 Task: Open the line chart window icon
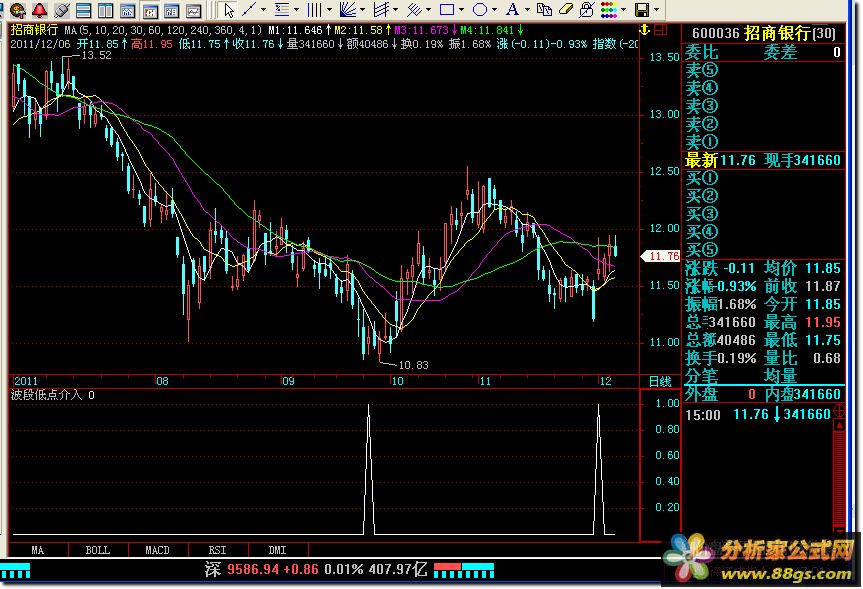pos(194,9)
